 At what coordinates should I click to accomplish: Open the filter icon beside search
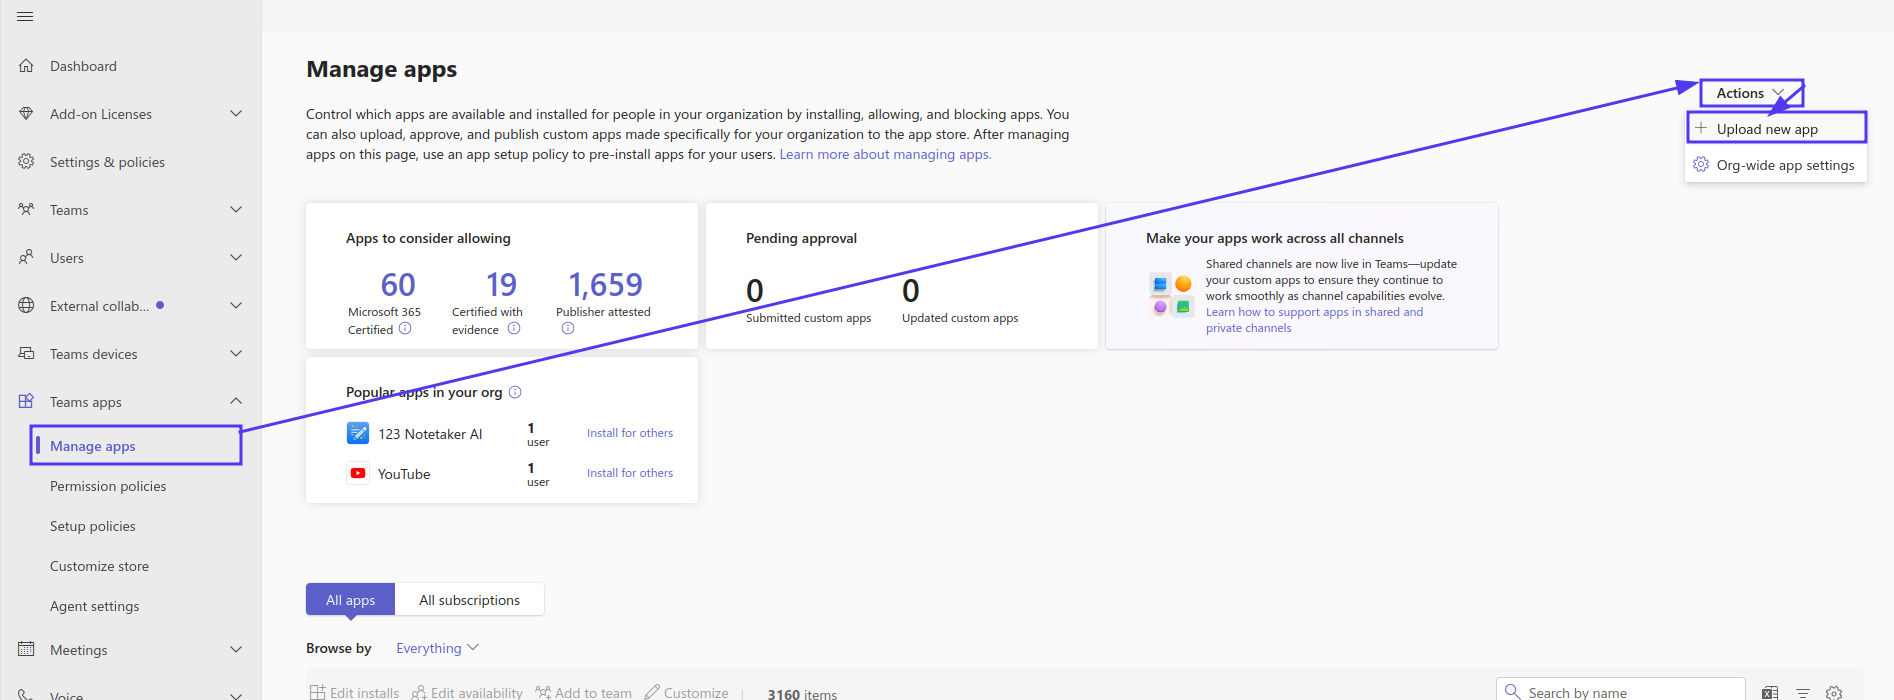click(1802, 692)
